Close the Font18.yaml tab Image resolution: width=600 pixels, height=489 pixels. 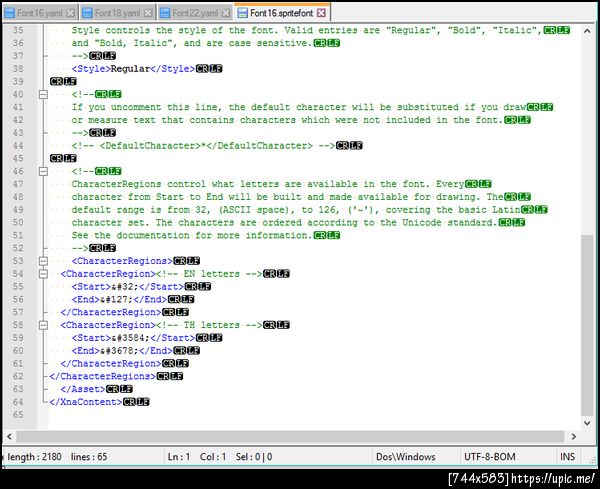click(x=148, y=13)
